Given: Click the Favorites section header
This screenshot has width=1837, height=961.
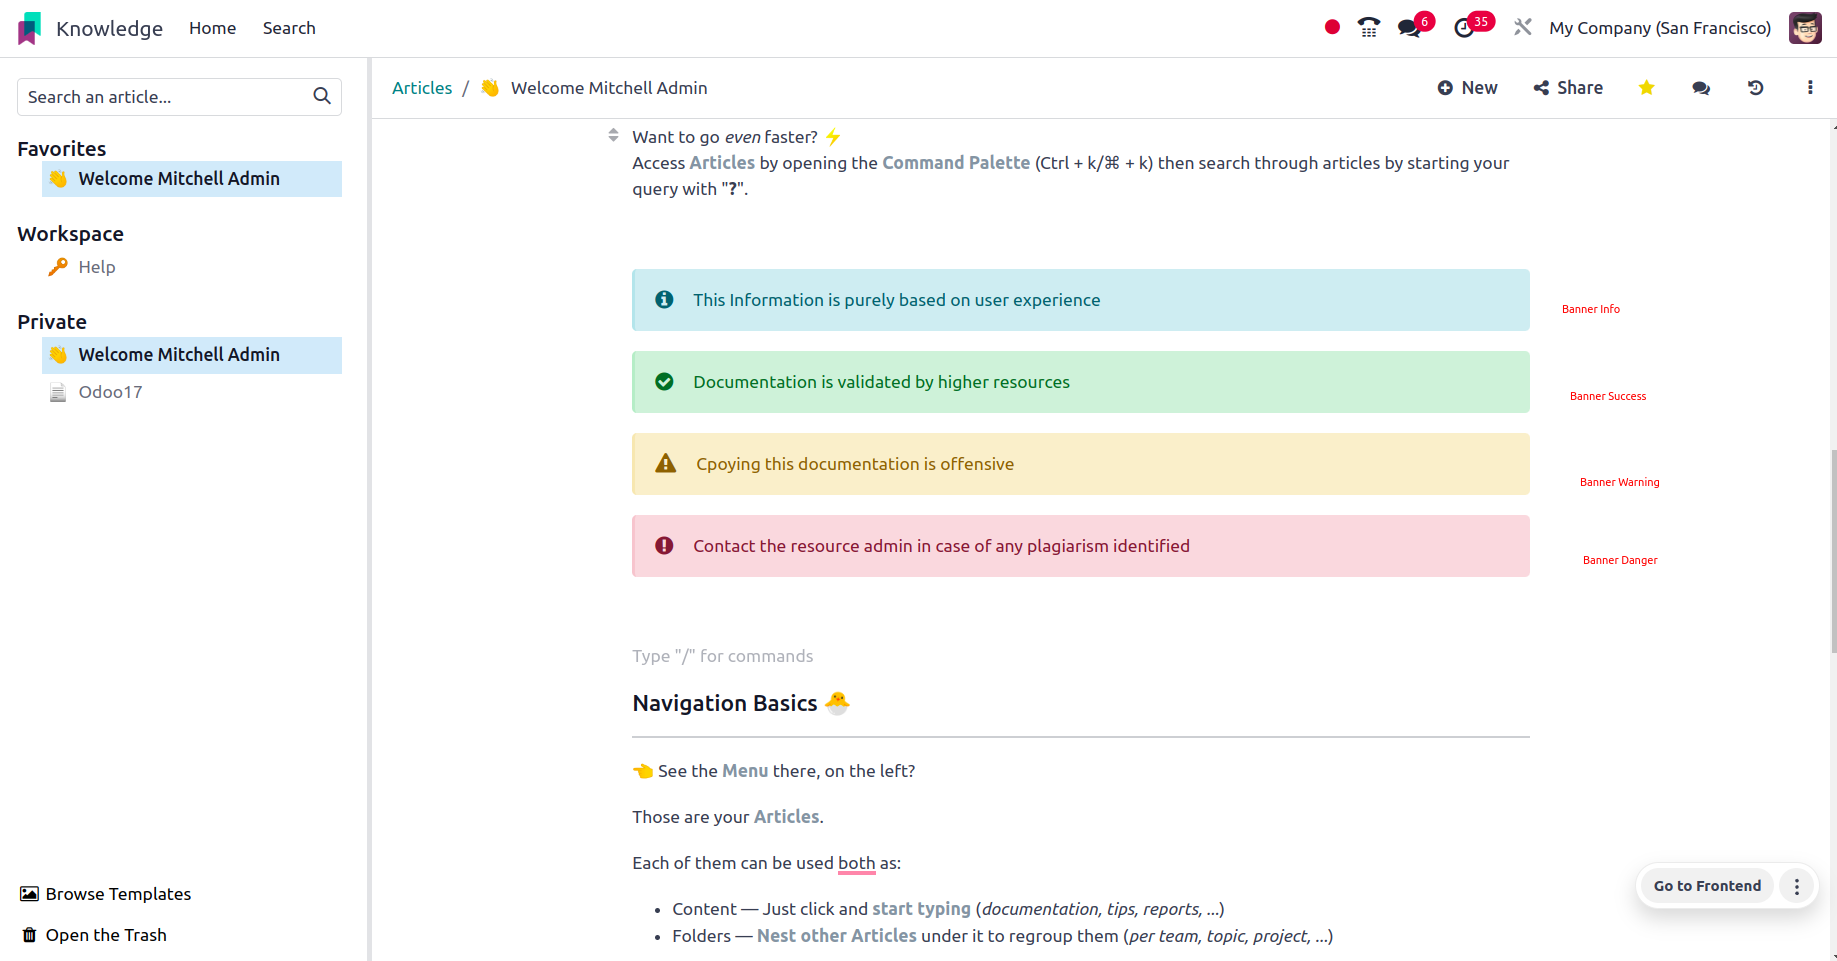Looking at the screenshot, I should pyautogui.click(x=62, y=148).
